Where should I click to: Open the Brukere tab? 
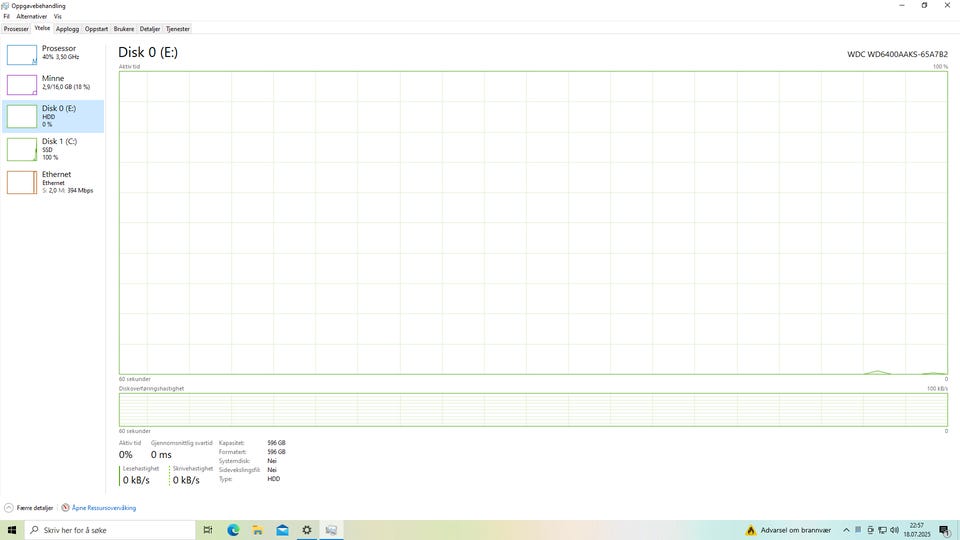click(124, 29)
